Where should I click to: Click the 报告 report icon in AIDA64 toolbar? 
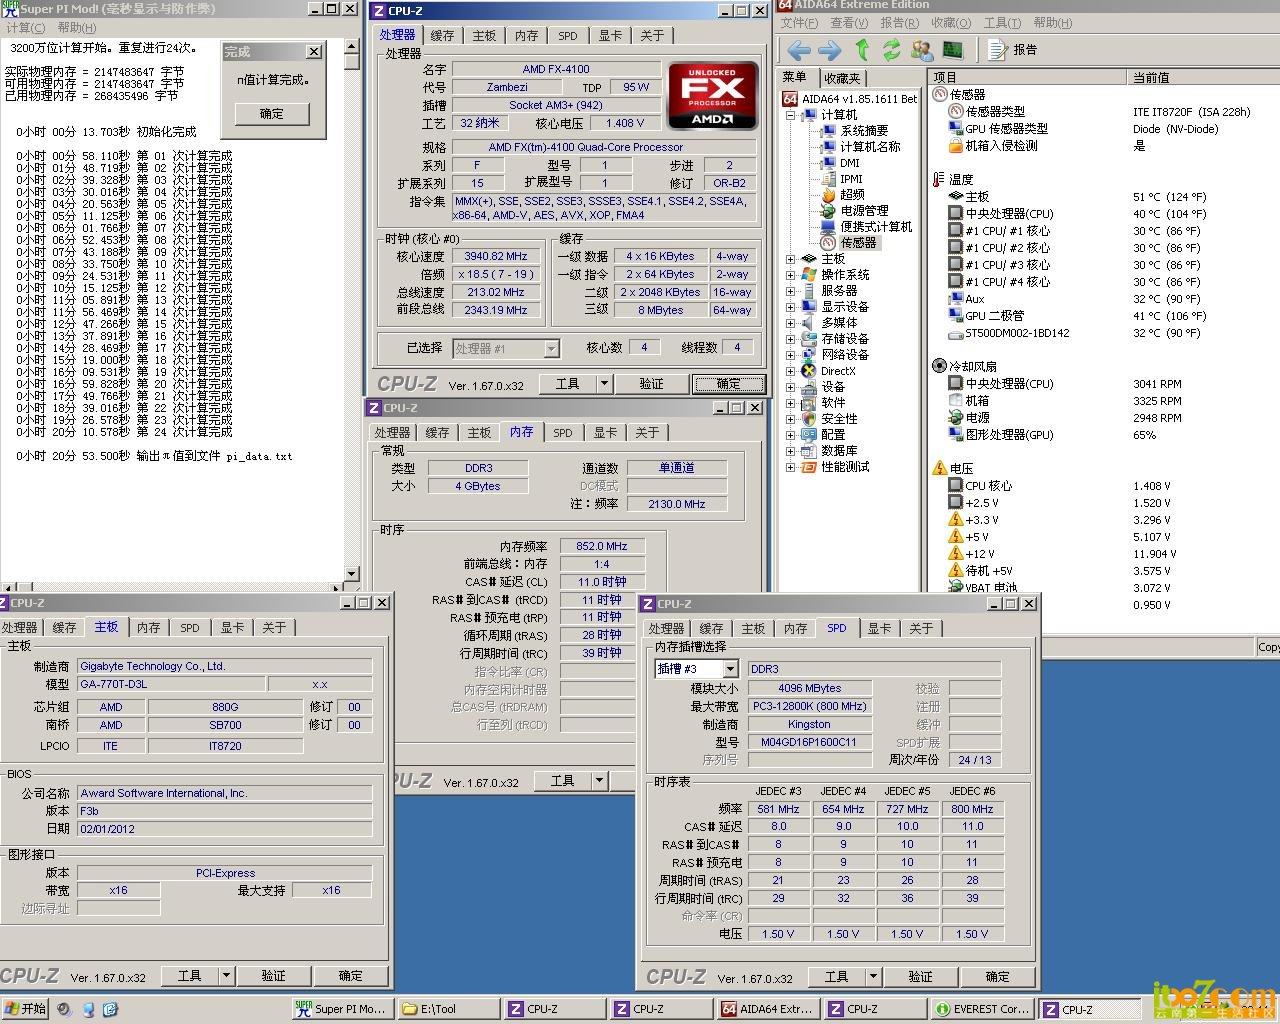click(x=996, y=50)
